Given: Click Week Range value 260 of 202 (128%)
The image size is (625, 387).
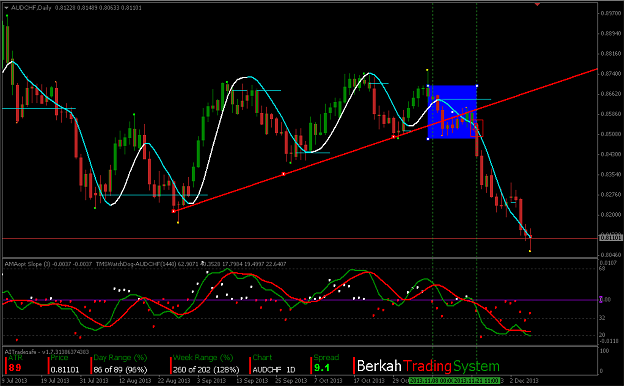Looking at the screenshot, I should (x=206, y=369).
